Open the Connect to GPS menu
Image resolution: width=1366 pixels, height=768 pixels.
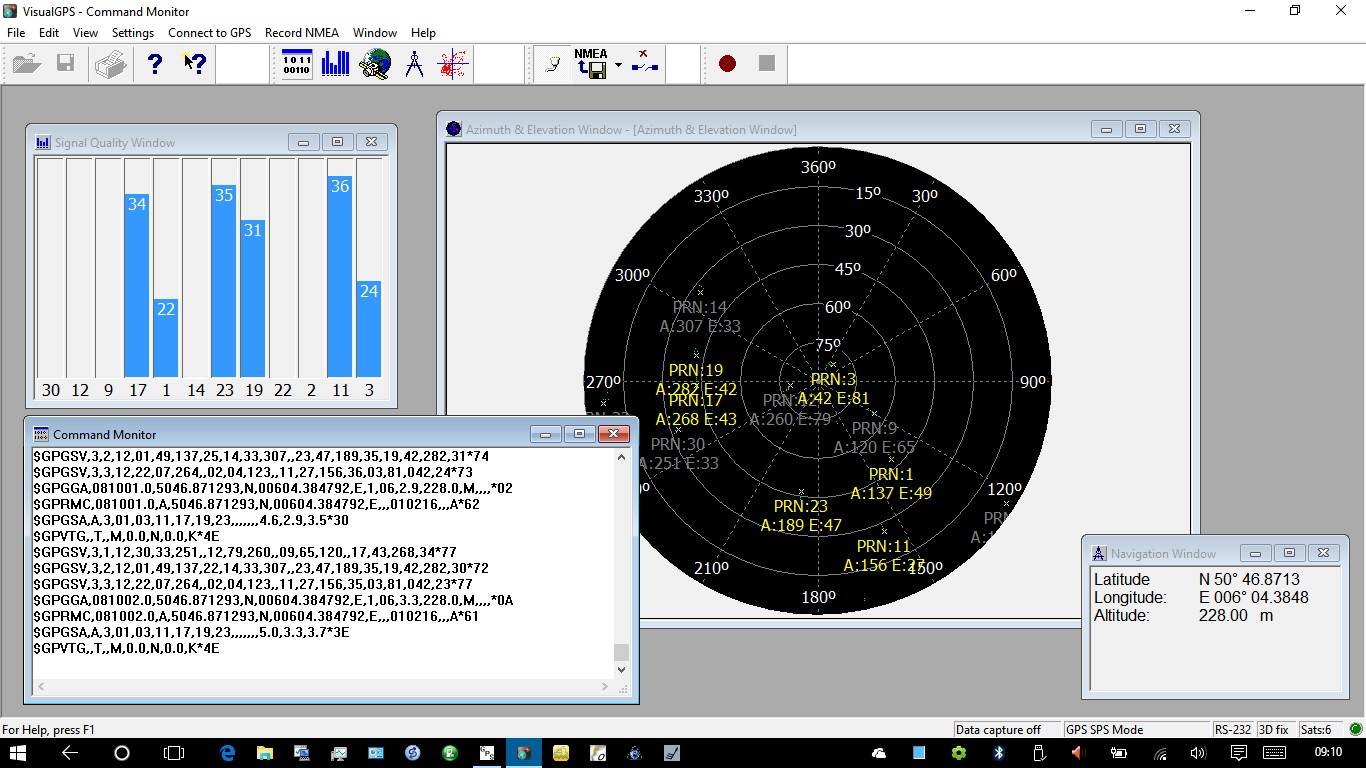(209, 33)
